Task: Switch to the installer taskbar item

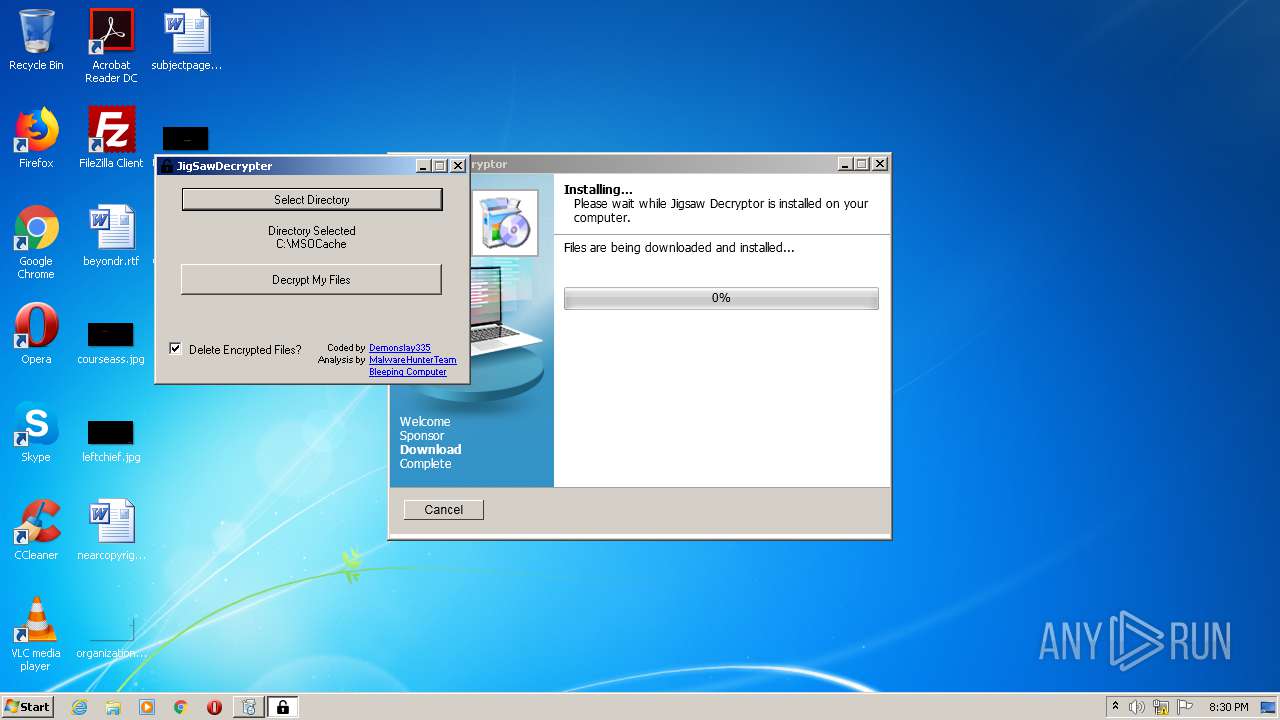Action: coord(249,707)
